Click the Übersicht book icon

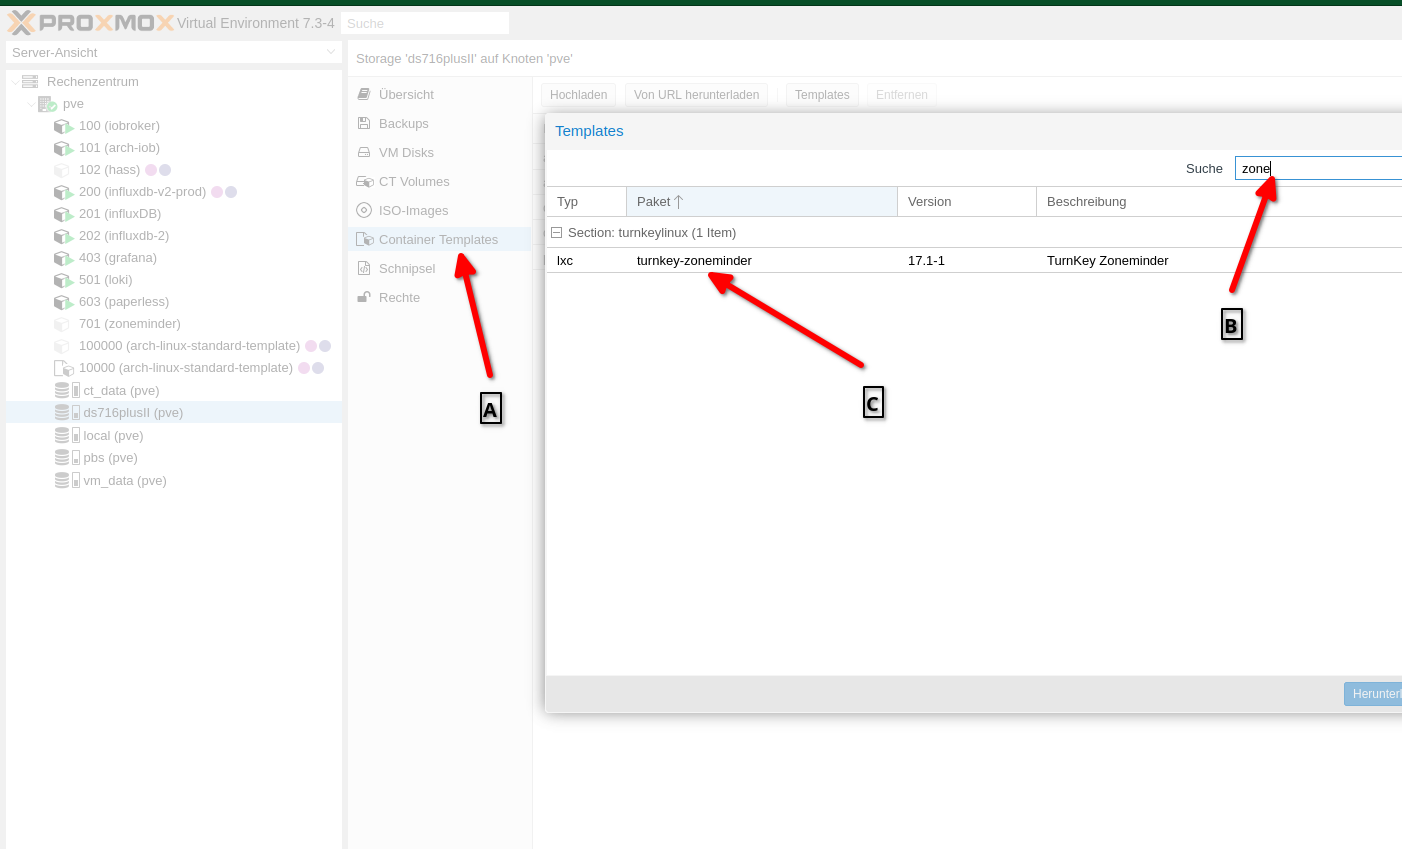[x=364, y=94]
